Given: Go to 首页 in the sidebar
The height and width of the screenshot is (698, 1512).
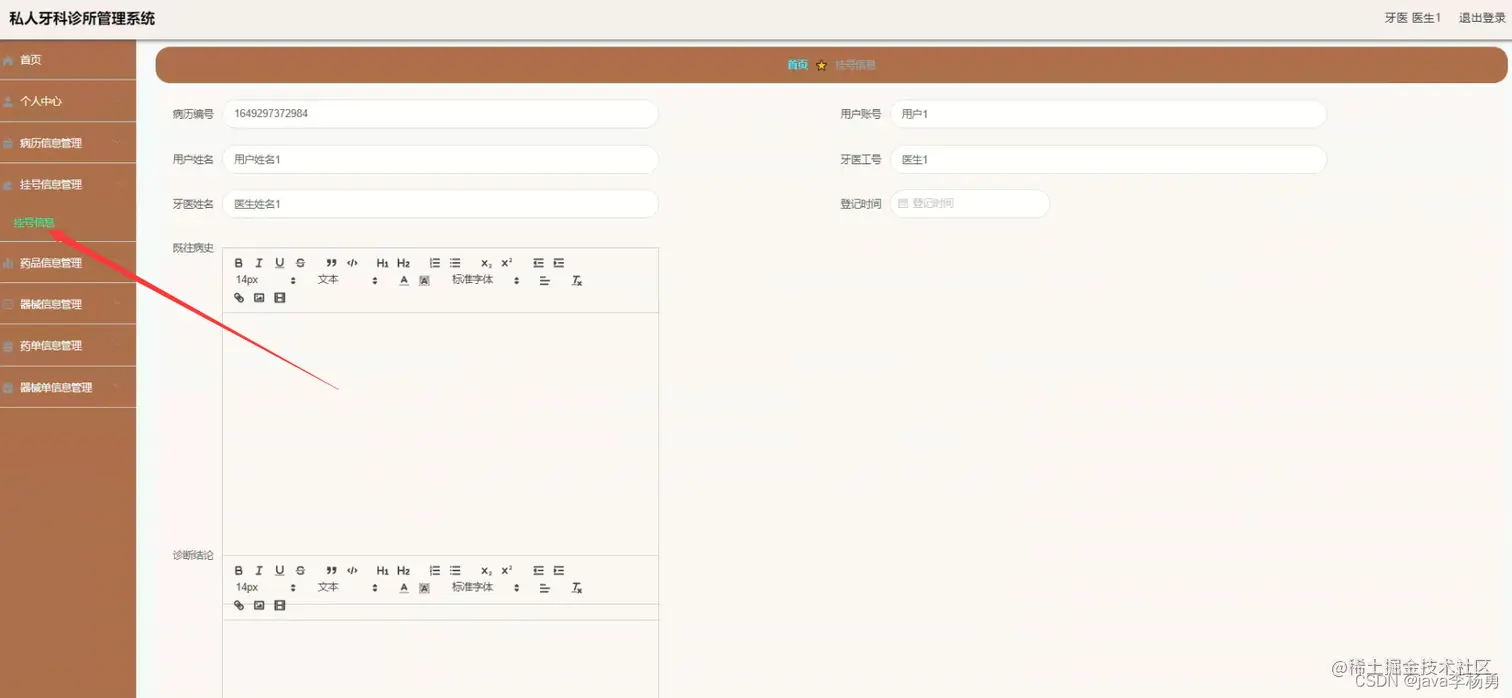Looking at the screenshot, I should pos(68,60).
